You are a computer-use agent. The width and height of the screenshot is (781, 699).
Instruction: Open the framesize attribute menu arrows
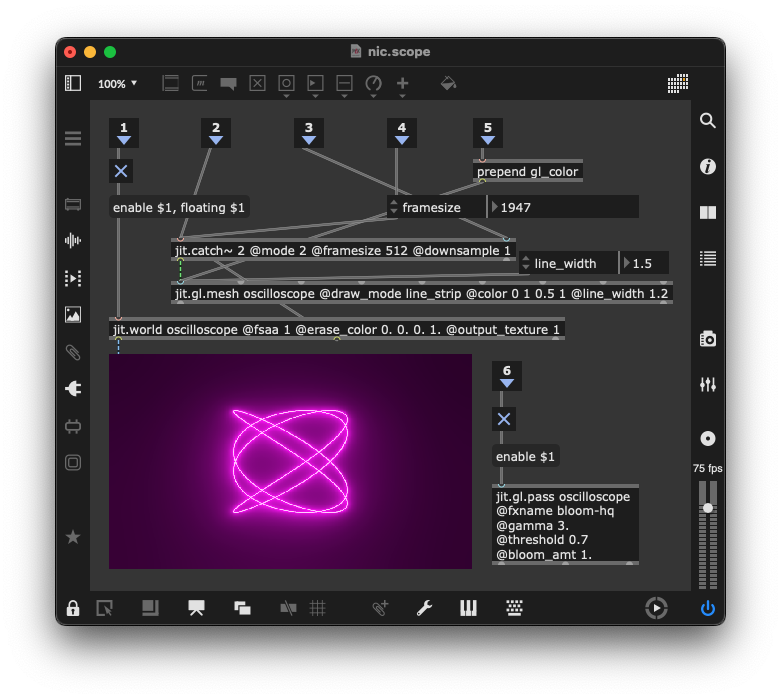click(x=394, y=208)
